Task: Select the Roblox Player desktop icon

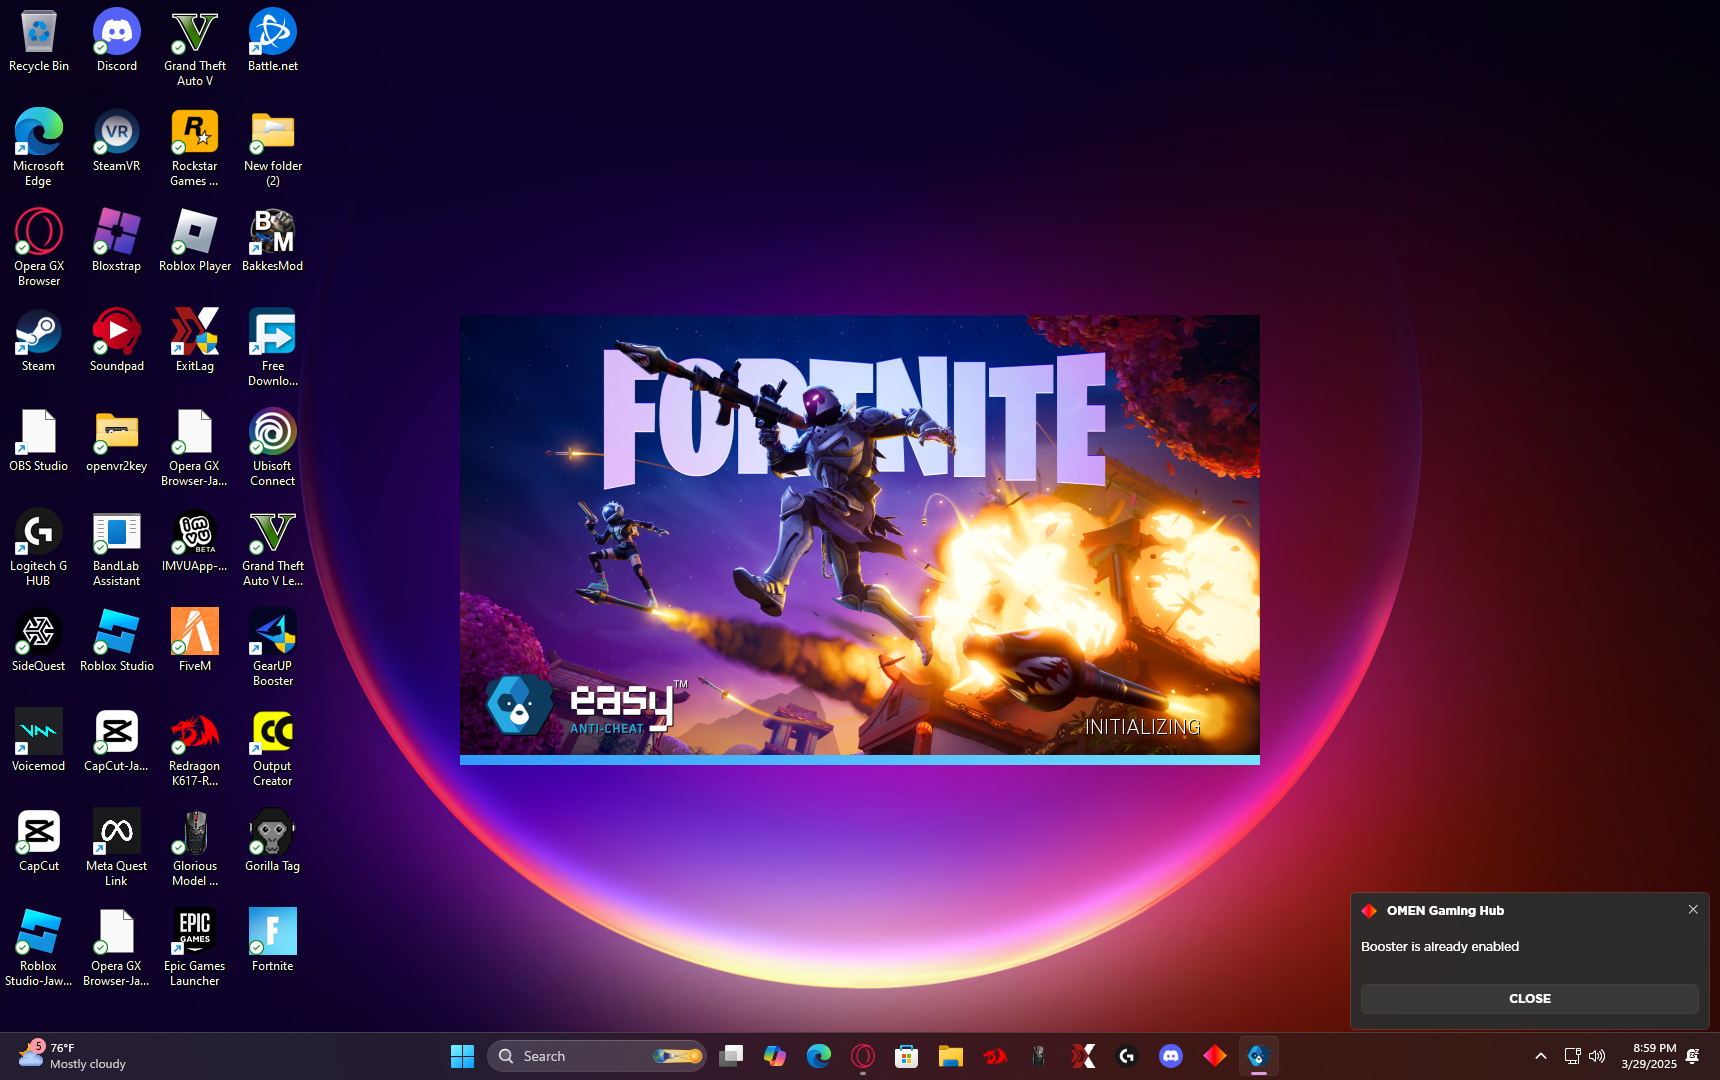Action: (x=195, y=241)
